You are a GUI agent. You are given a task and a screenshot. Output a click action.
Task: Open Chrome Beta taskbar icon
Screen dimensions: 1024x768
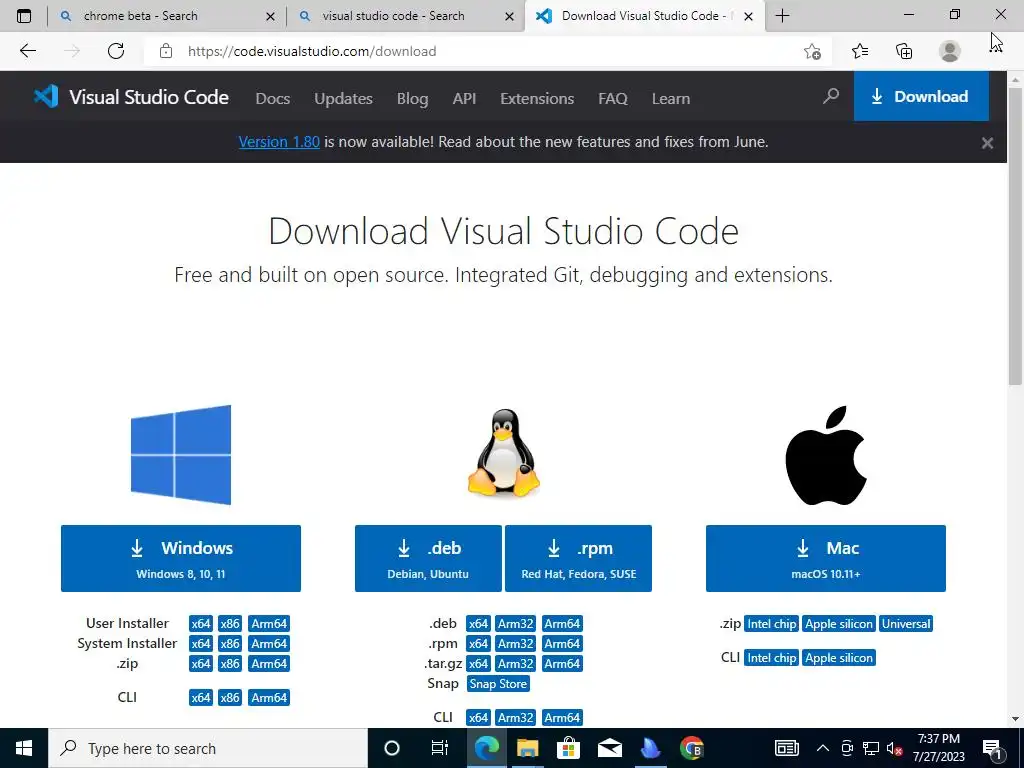point(692,748)
